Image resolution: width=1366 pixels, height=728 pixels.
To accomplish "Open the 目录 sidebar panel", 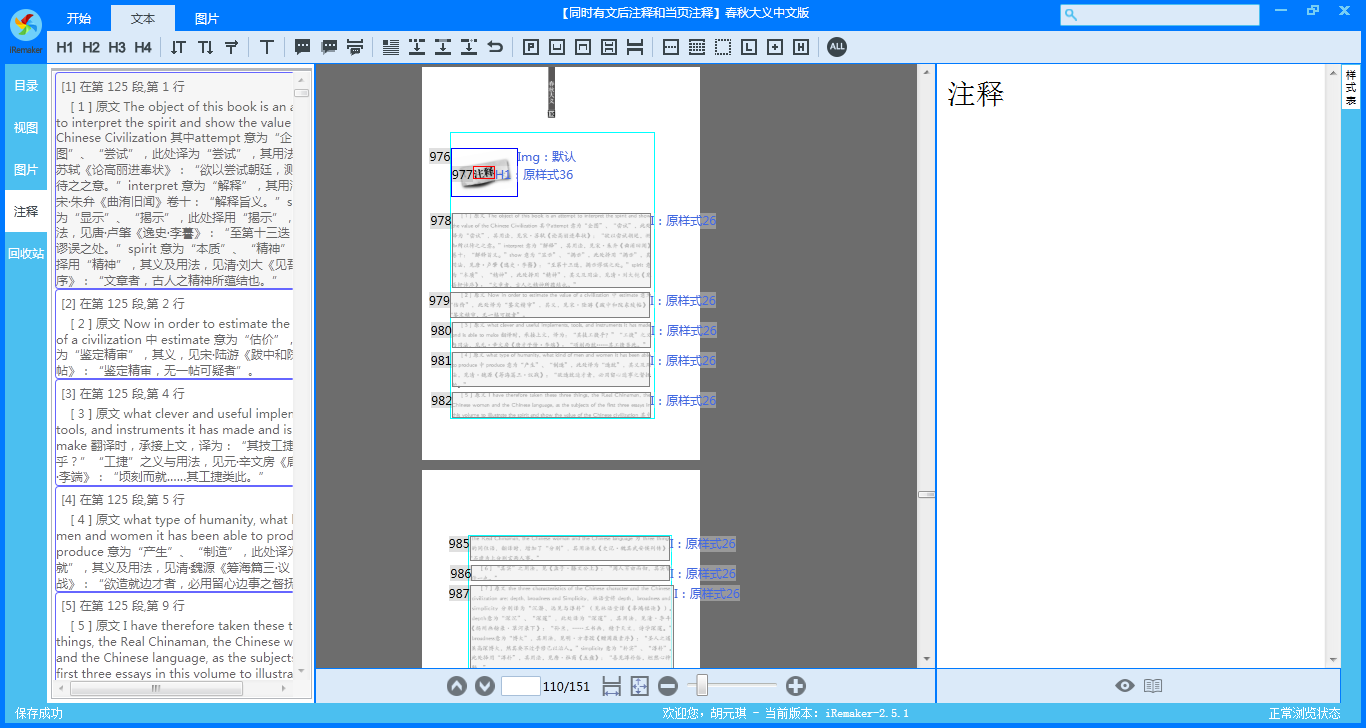I will [x=26, y=86].
